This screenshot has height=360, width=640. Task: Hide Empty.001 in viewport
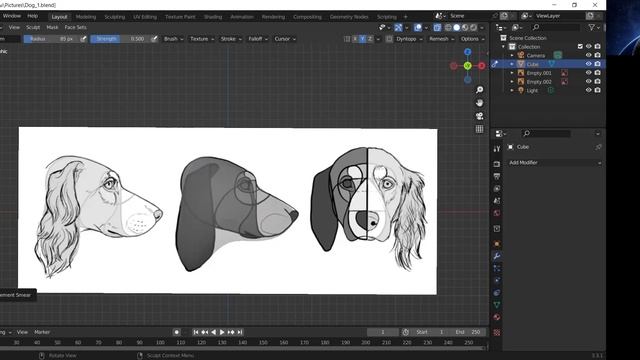tap(589, 73)
